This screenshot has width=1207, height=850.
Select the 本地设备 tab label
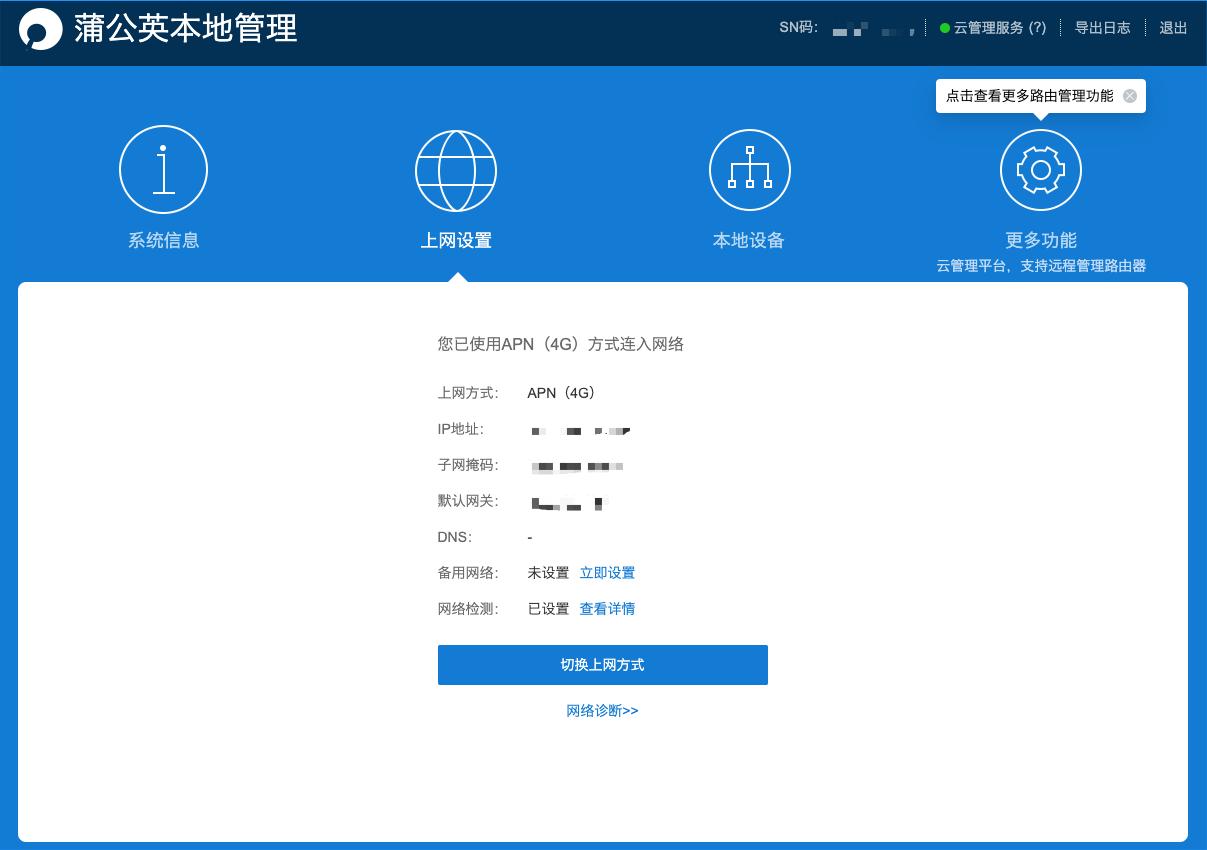coord(748,240)
